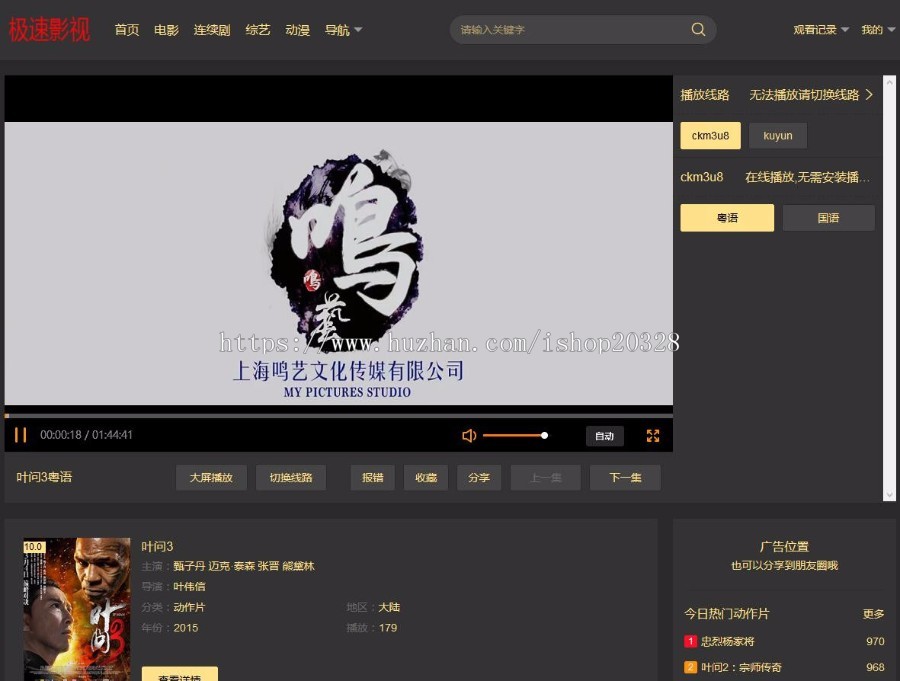900x681 pixels.
Task: Enter fullscreen using the expand icon
Action: [x=653, y=436]
